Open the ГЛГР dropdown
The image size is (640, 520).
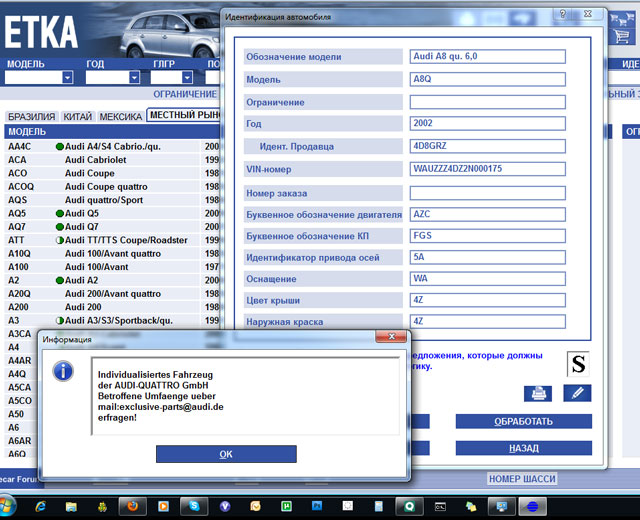click(x=186, y=77)
